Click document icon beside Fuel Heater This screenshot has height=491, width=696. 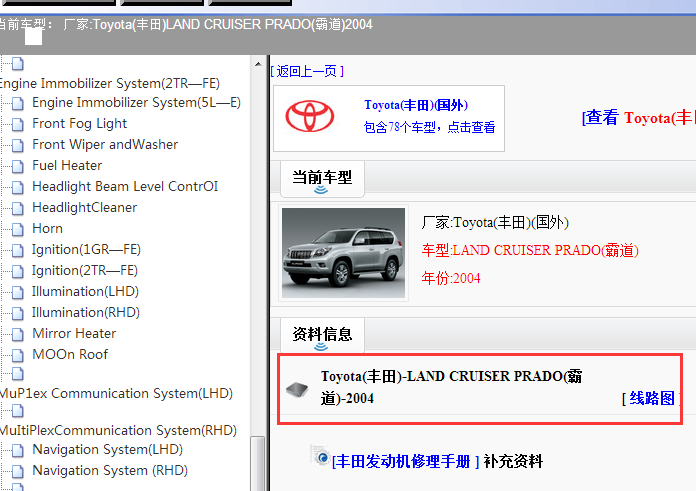click(18, 166)
